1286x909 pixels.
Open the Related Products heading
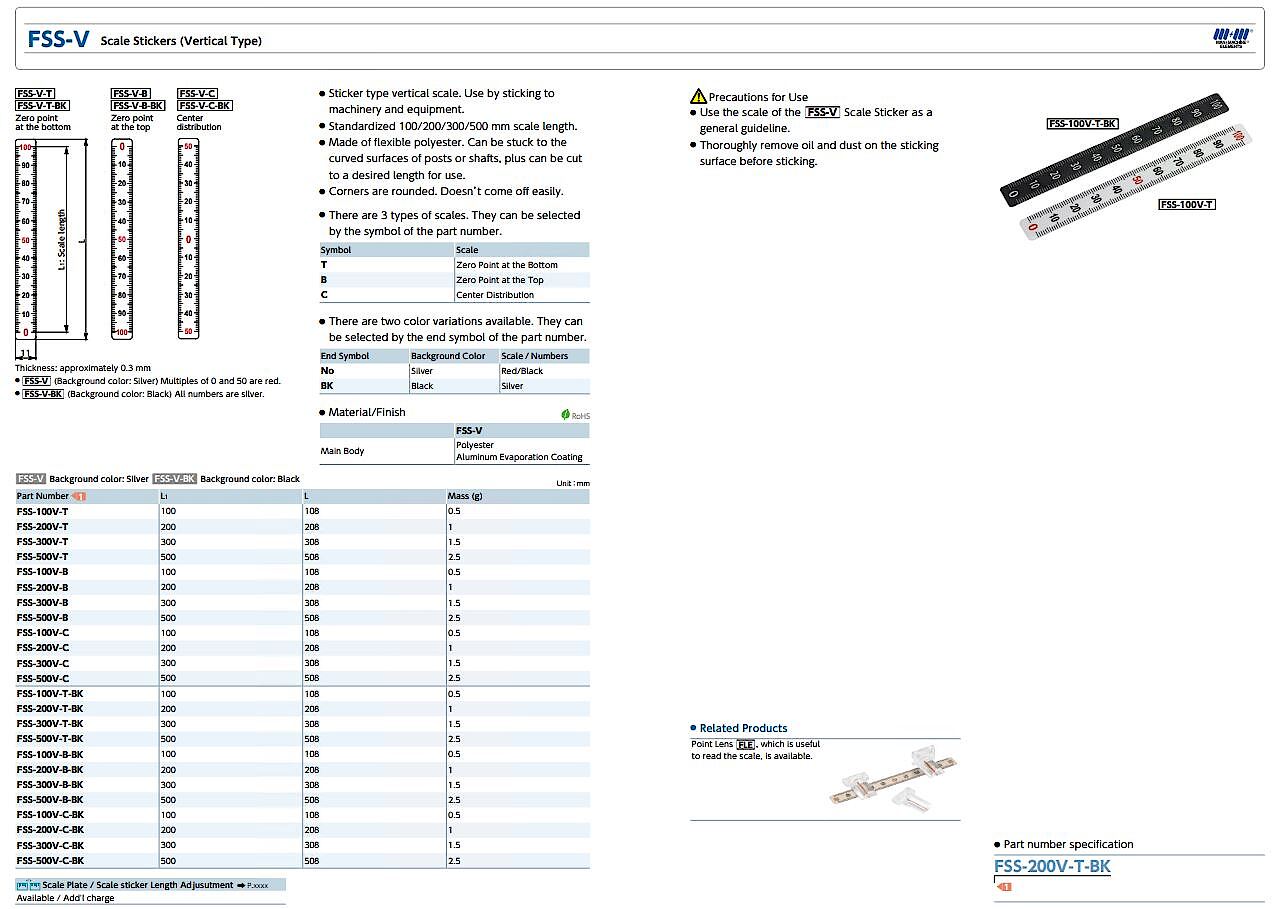click(743, 728)
